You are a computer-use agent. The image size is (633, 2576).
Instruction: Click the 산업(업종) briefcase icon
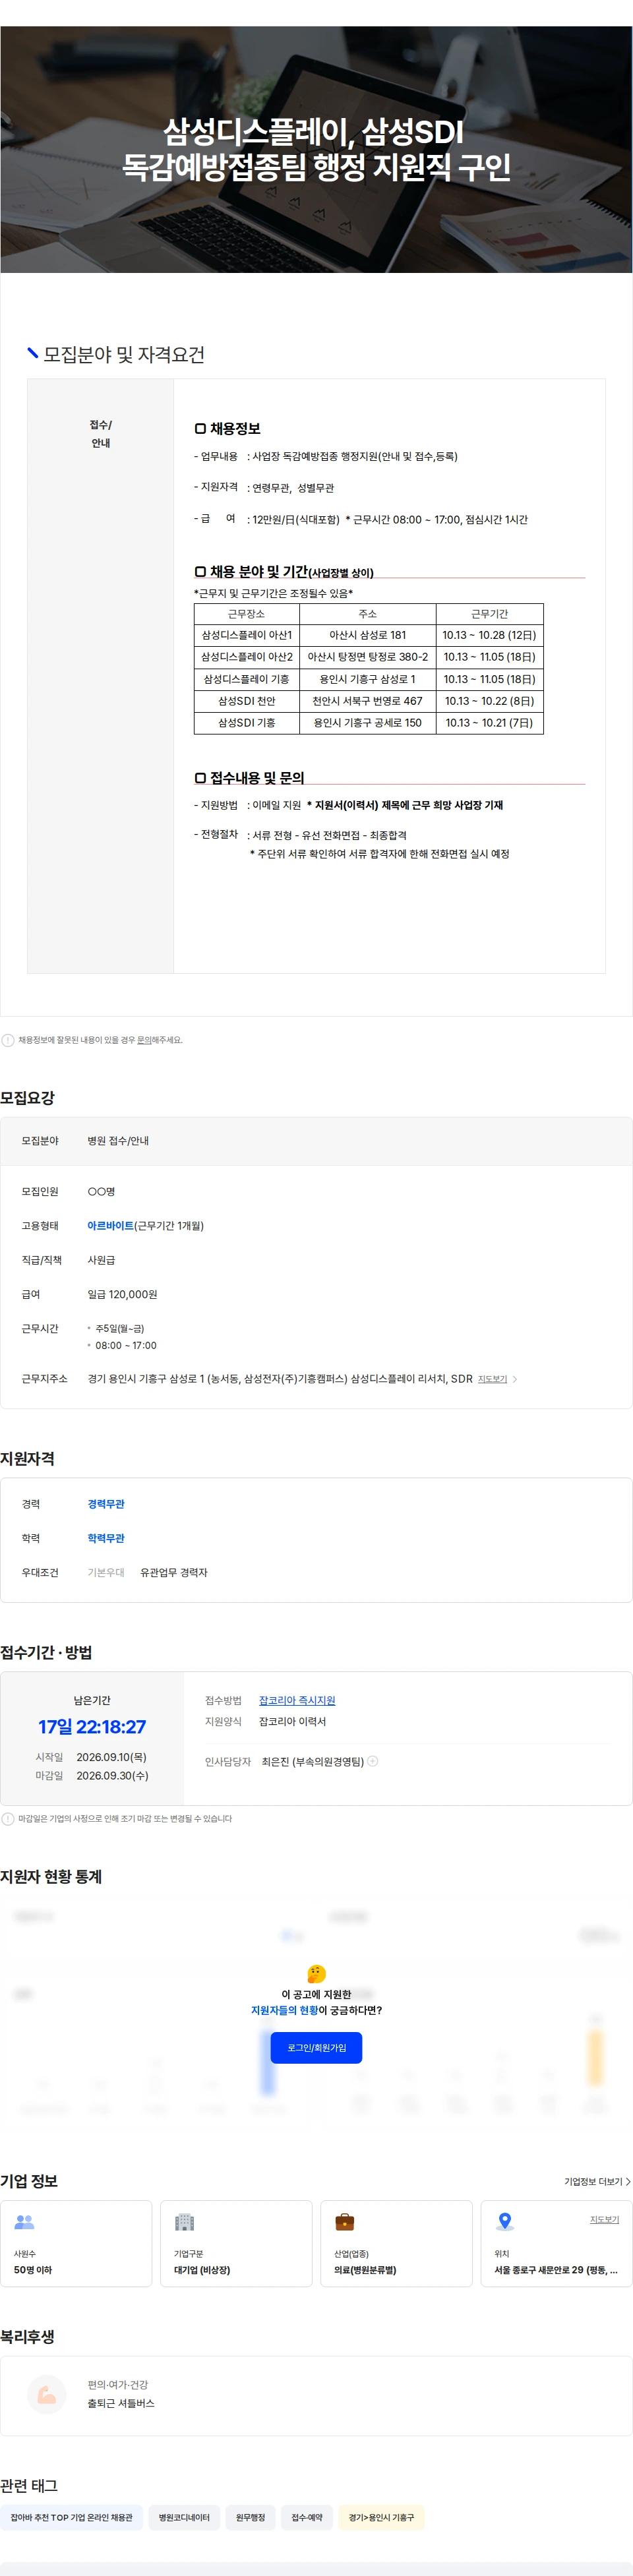pos(344,2221)
